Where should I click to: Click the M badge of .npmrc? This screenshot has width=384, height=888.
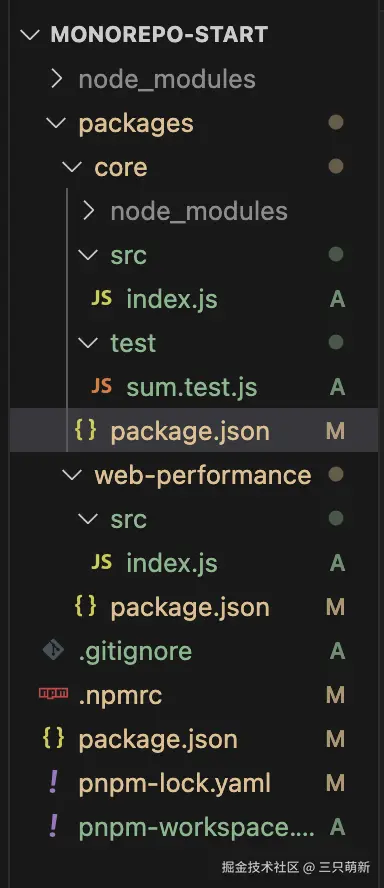point(335,695)
